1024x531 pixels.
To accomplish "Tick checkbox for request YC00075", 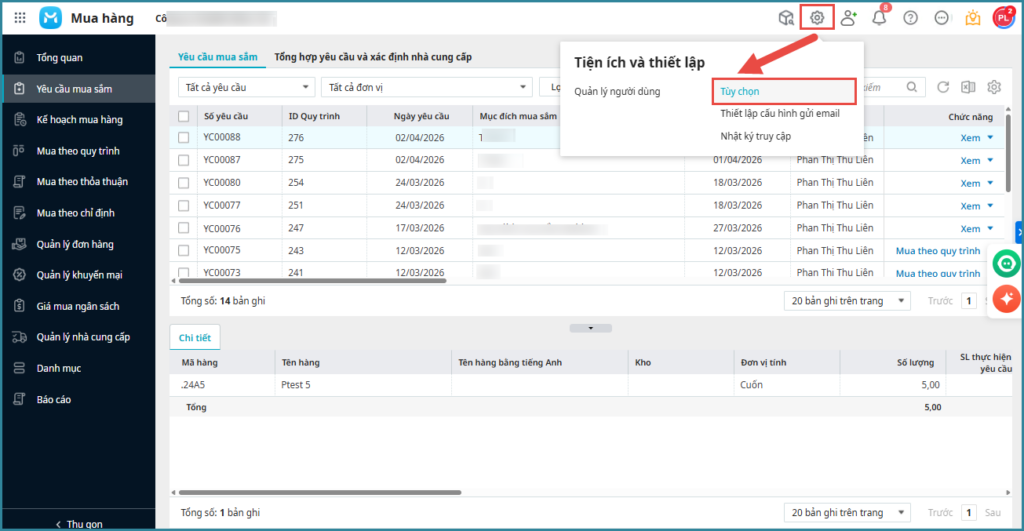I will [184, 251].
